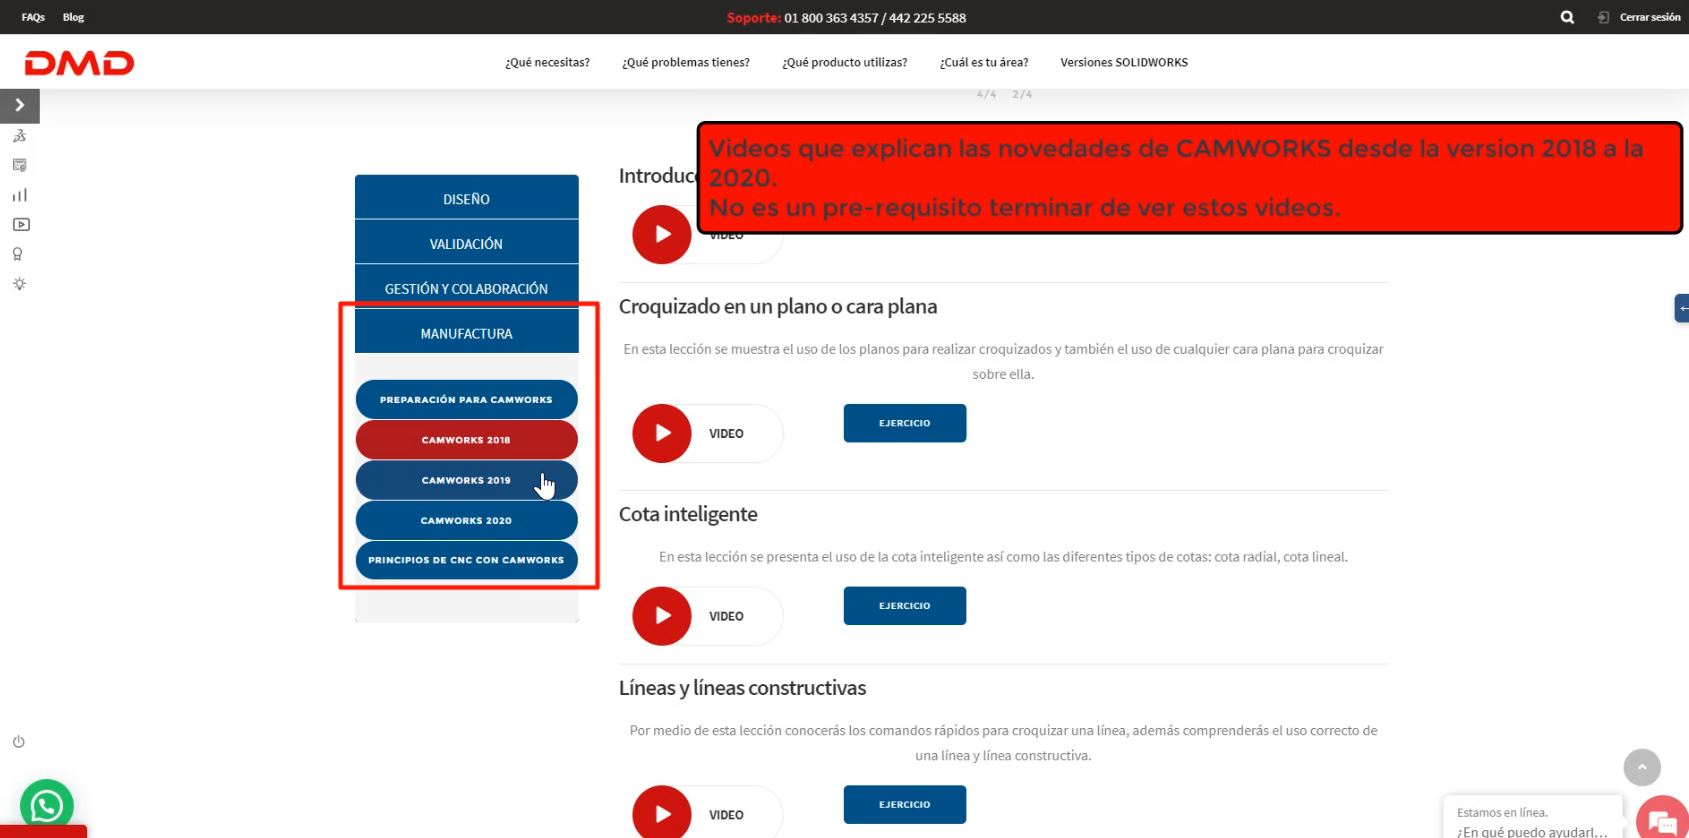1689x838 pixels.
Task: Click the VIDEO label under Croquizado
Action: [726, 433]
